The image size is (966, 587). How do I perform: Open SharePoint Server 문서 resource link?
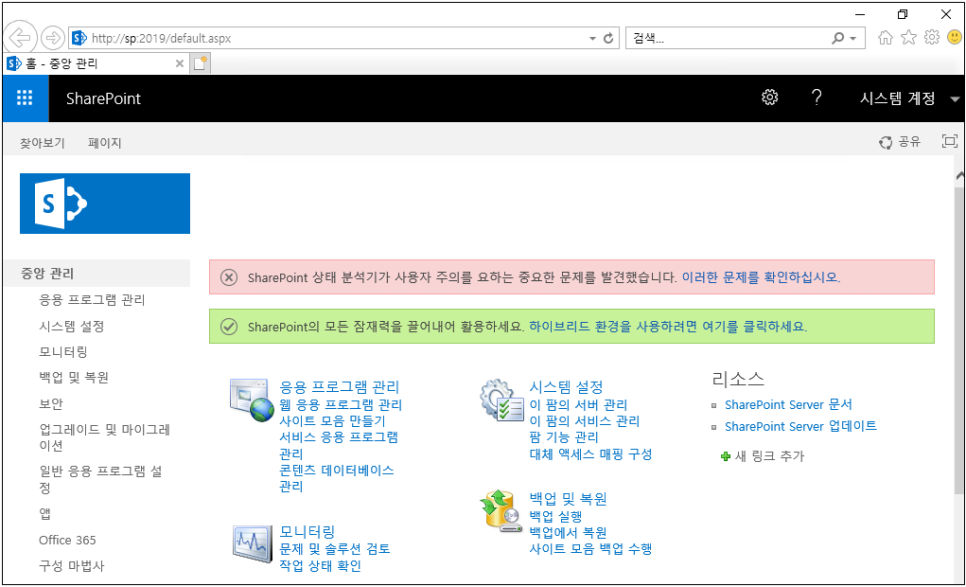click(789, 405)
